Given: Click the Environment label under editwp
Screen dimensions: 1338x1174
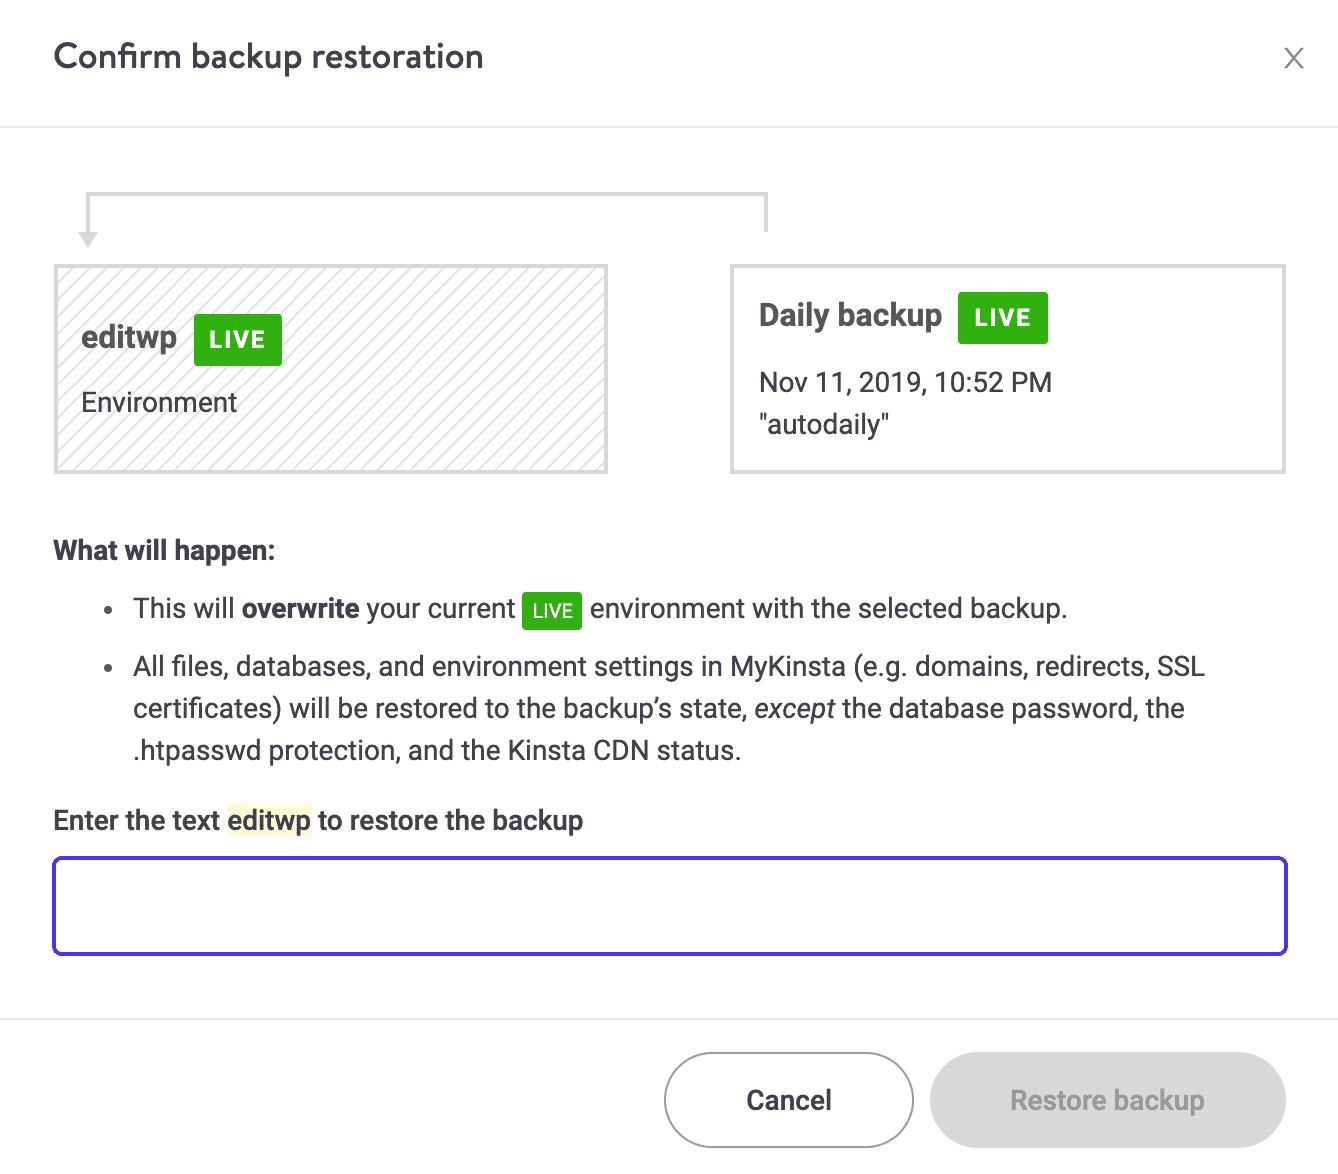Looking at the screenshot, I should [158, 402].
